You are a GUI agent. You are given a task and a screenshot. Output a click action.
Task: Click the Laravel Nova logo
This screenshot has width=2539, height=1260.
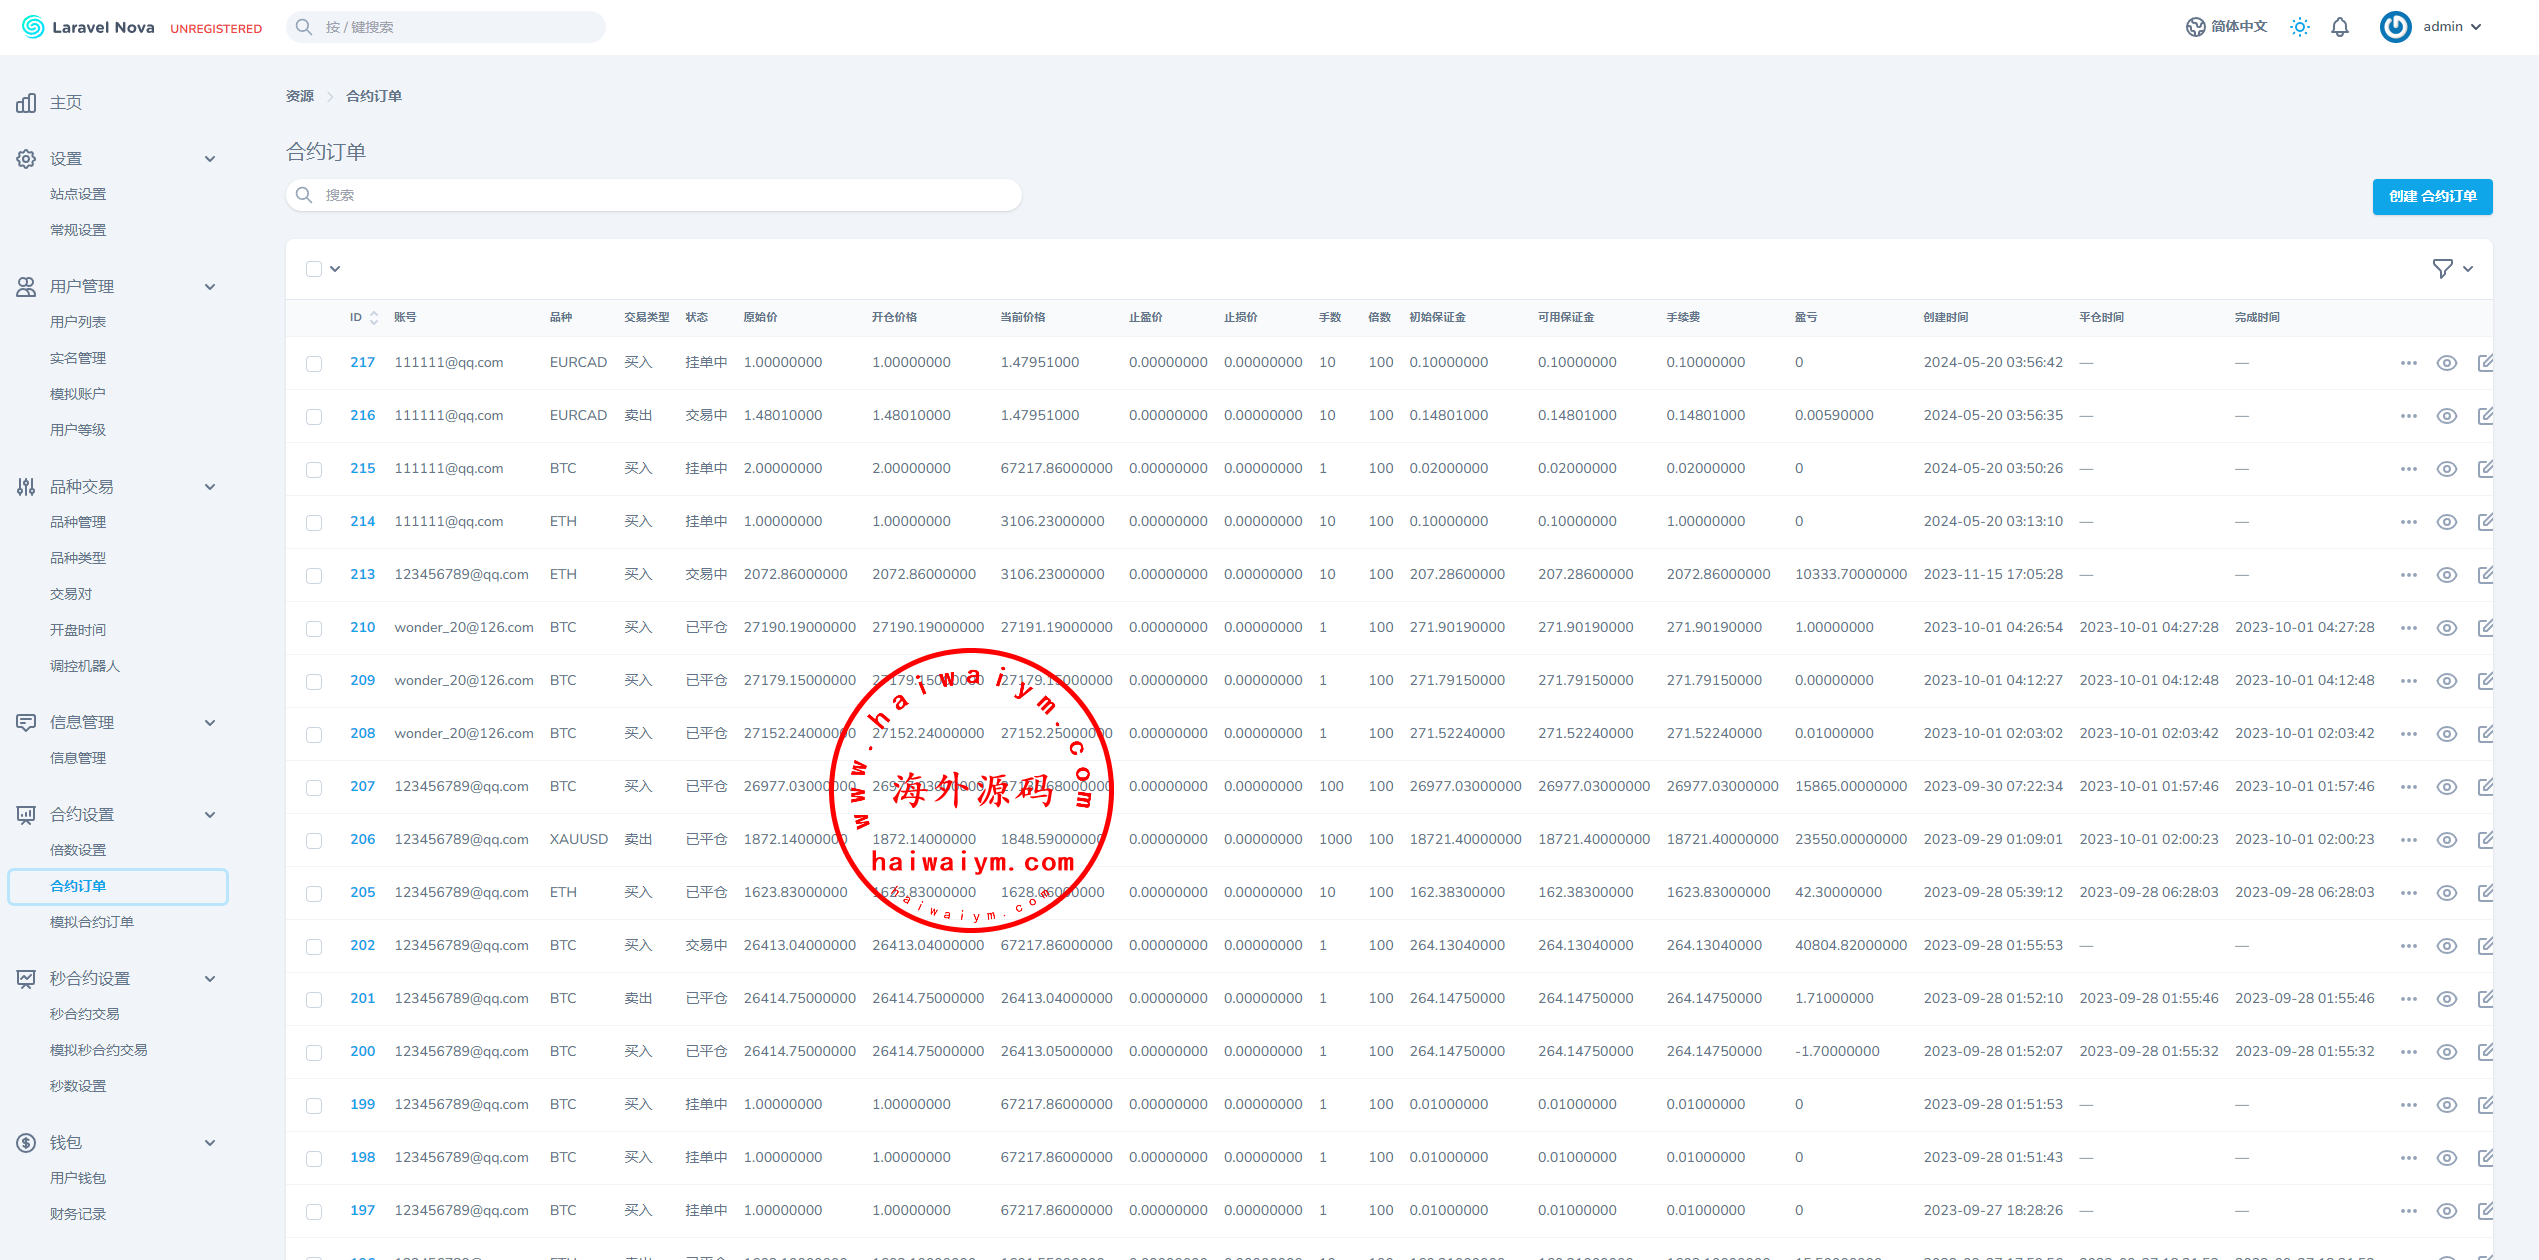click(88, 27)
